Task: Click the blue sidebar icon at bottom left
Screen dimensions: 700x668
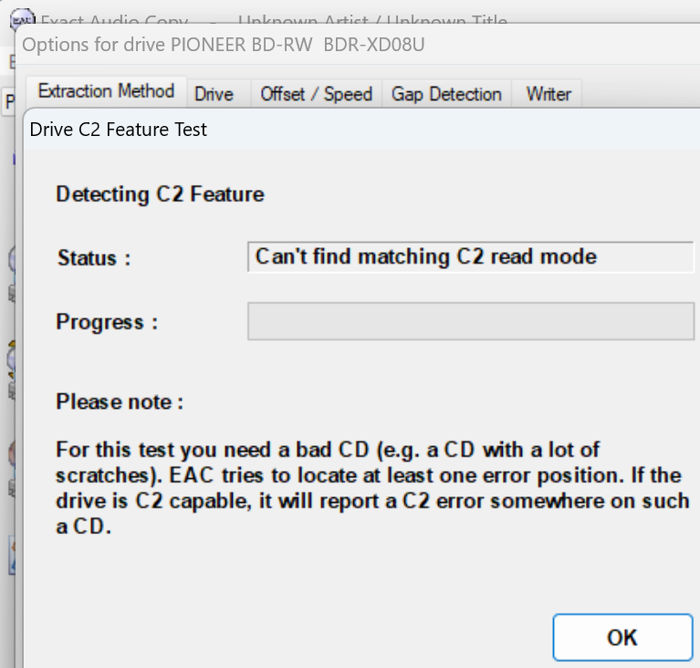Action: pos(12,556)
